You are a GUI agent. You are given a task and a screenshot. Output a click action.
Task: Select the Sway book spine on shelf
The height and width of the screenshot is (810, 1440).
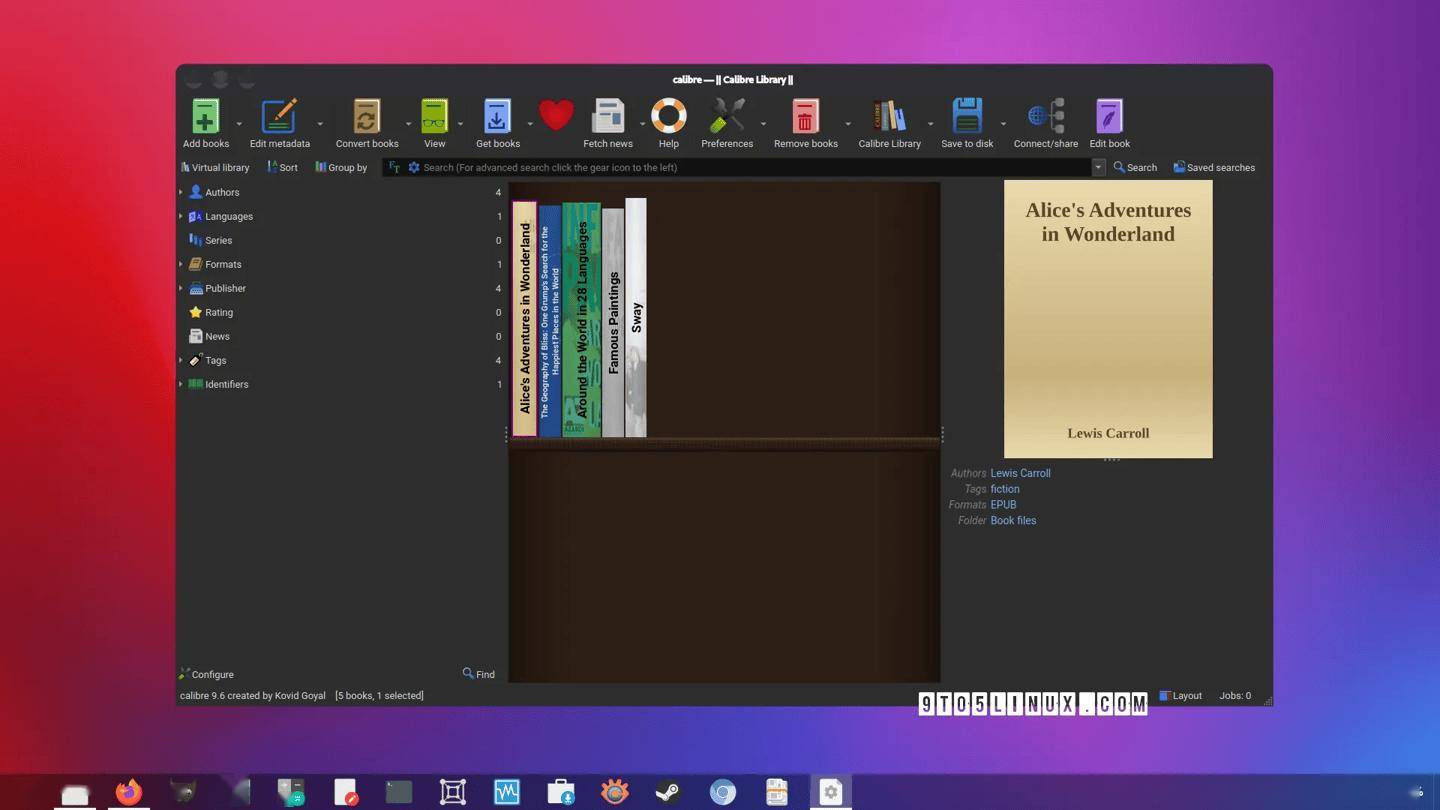(636, 318)
